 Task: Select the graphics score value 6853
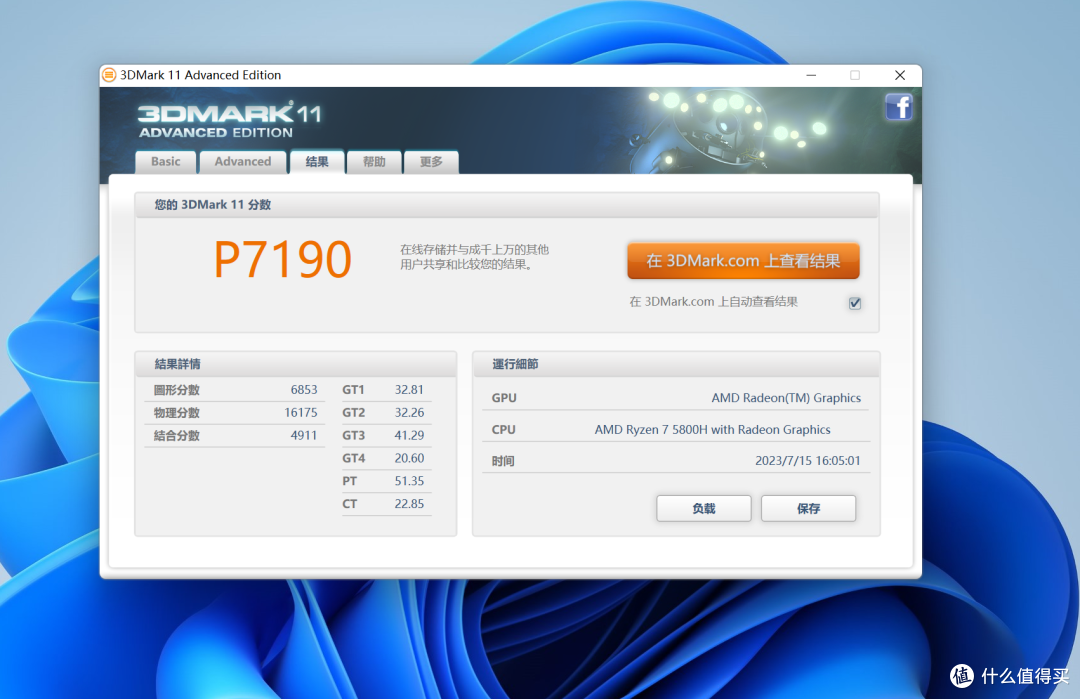click(x=304, y=390)
